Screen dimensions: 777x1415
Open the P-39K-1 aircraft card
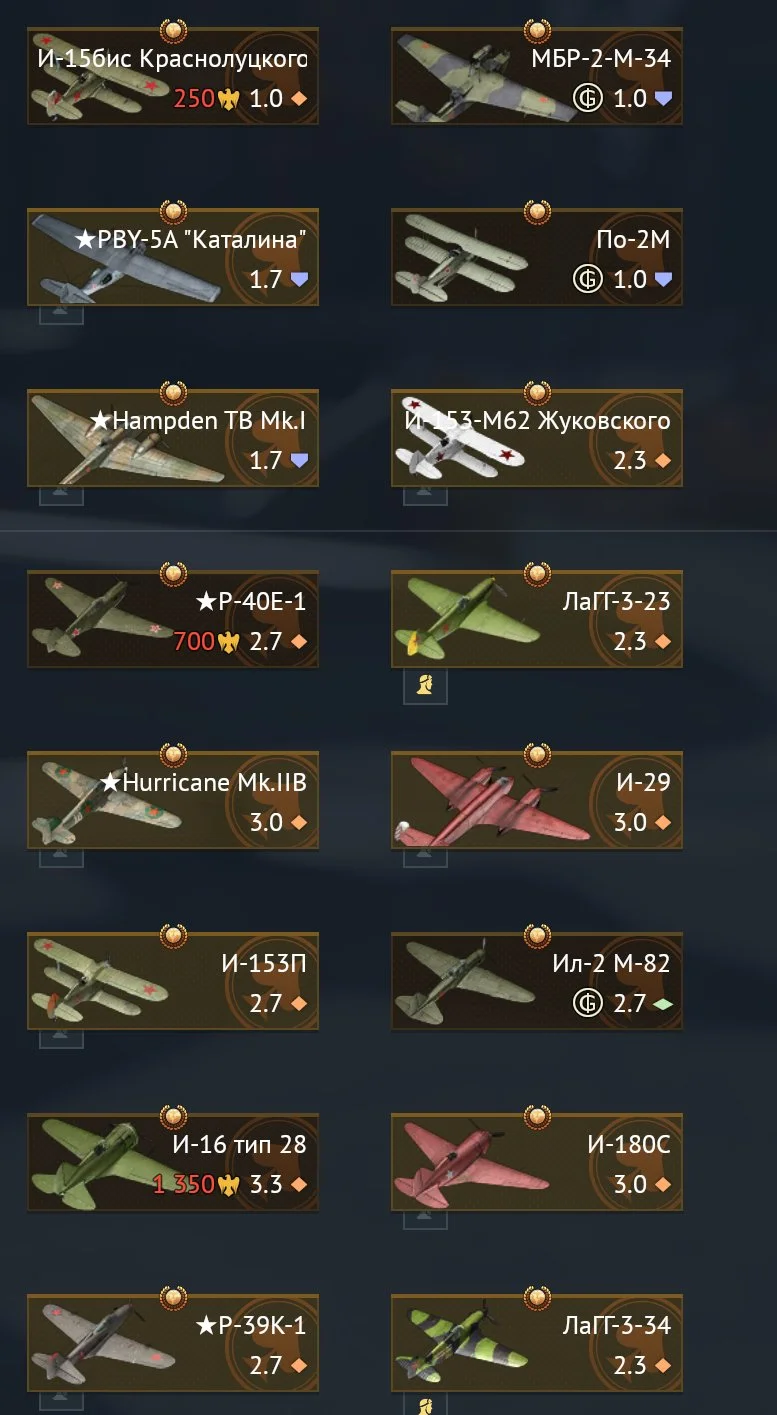click(x=173, y=1344)
